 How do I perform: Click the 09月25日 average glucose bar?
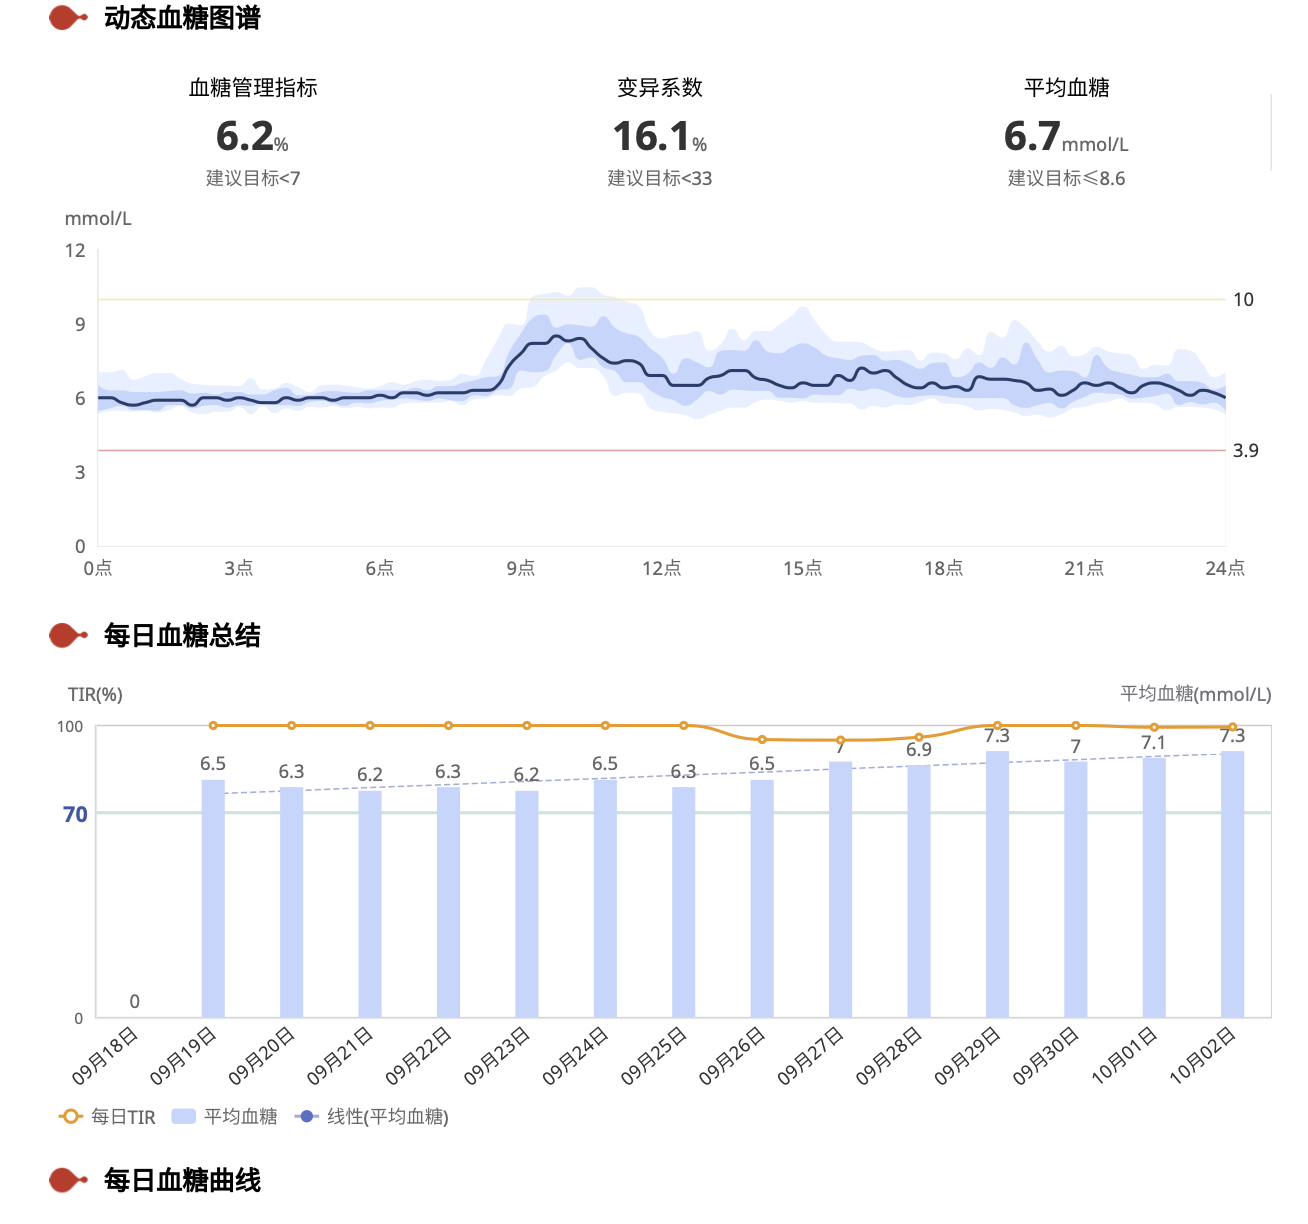click(x=684, y=902)
